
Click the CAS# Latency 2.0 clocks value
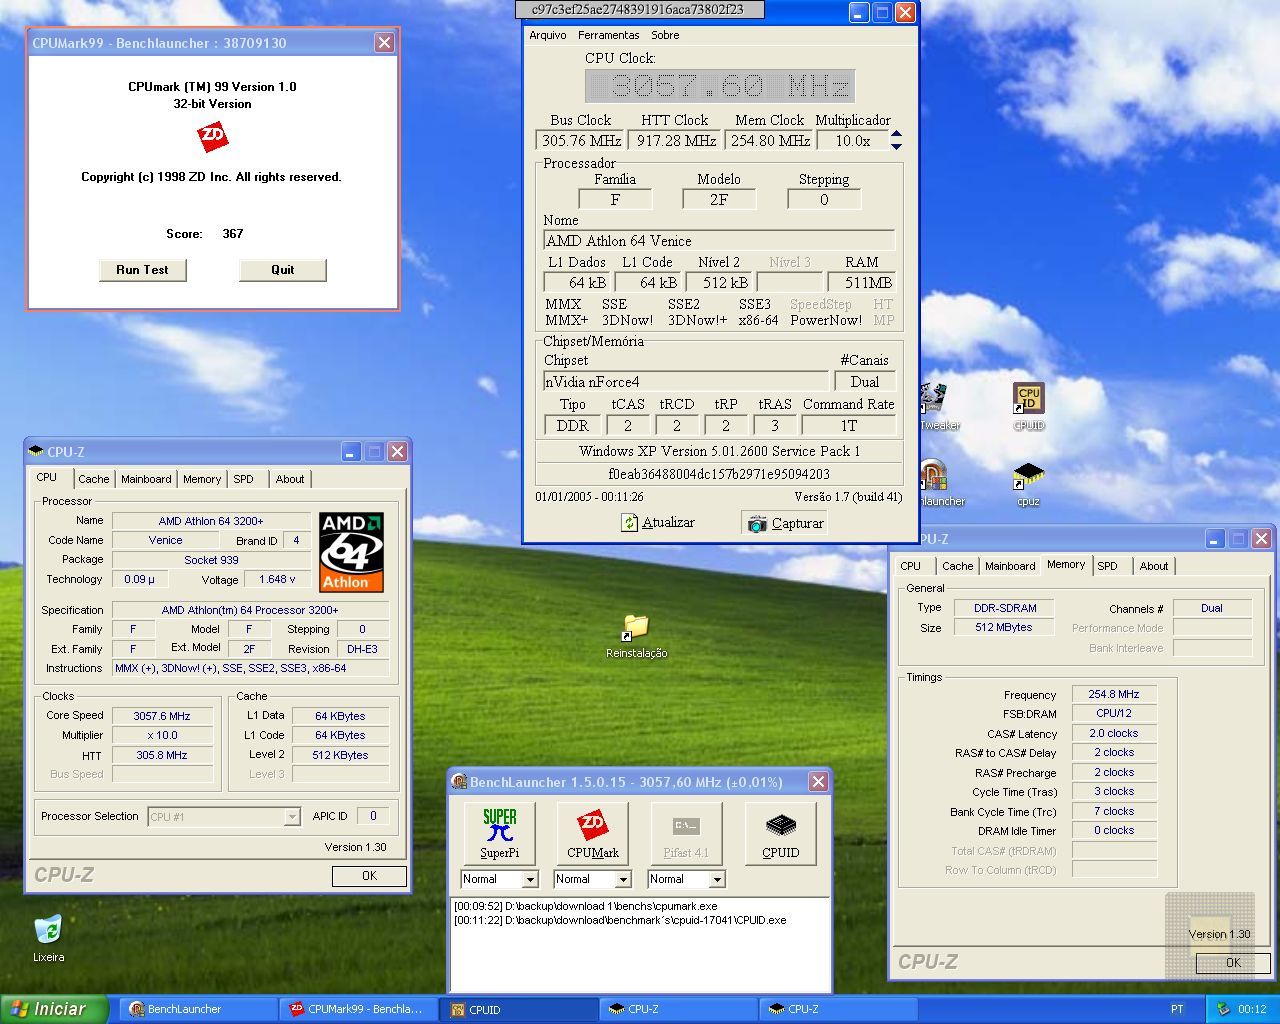pos(1113,733)
